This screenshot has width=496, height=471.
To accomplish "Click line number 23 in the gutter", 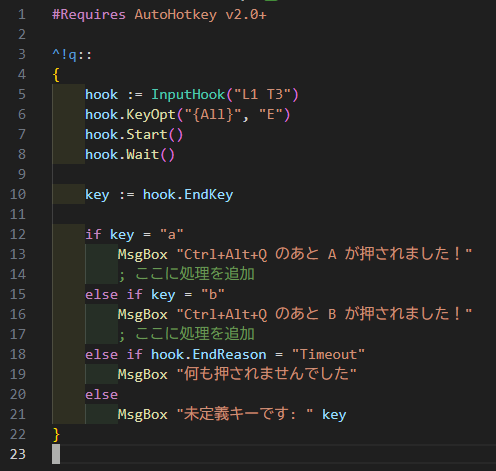I will (x=18, y=454).
